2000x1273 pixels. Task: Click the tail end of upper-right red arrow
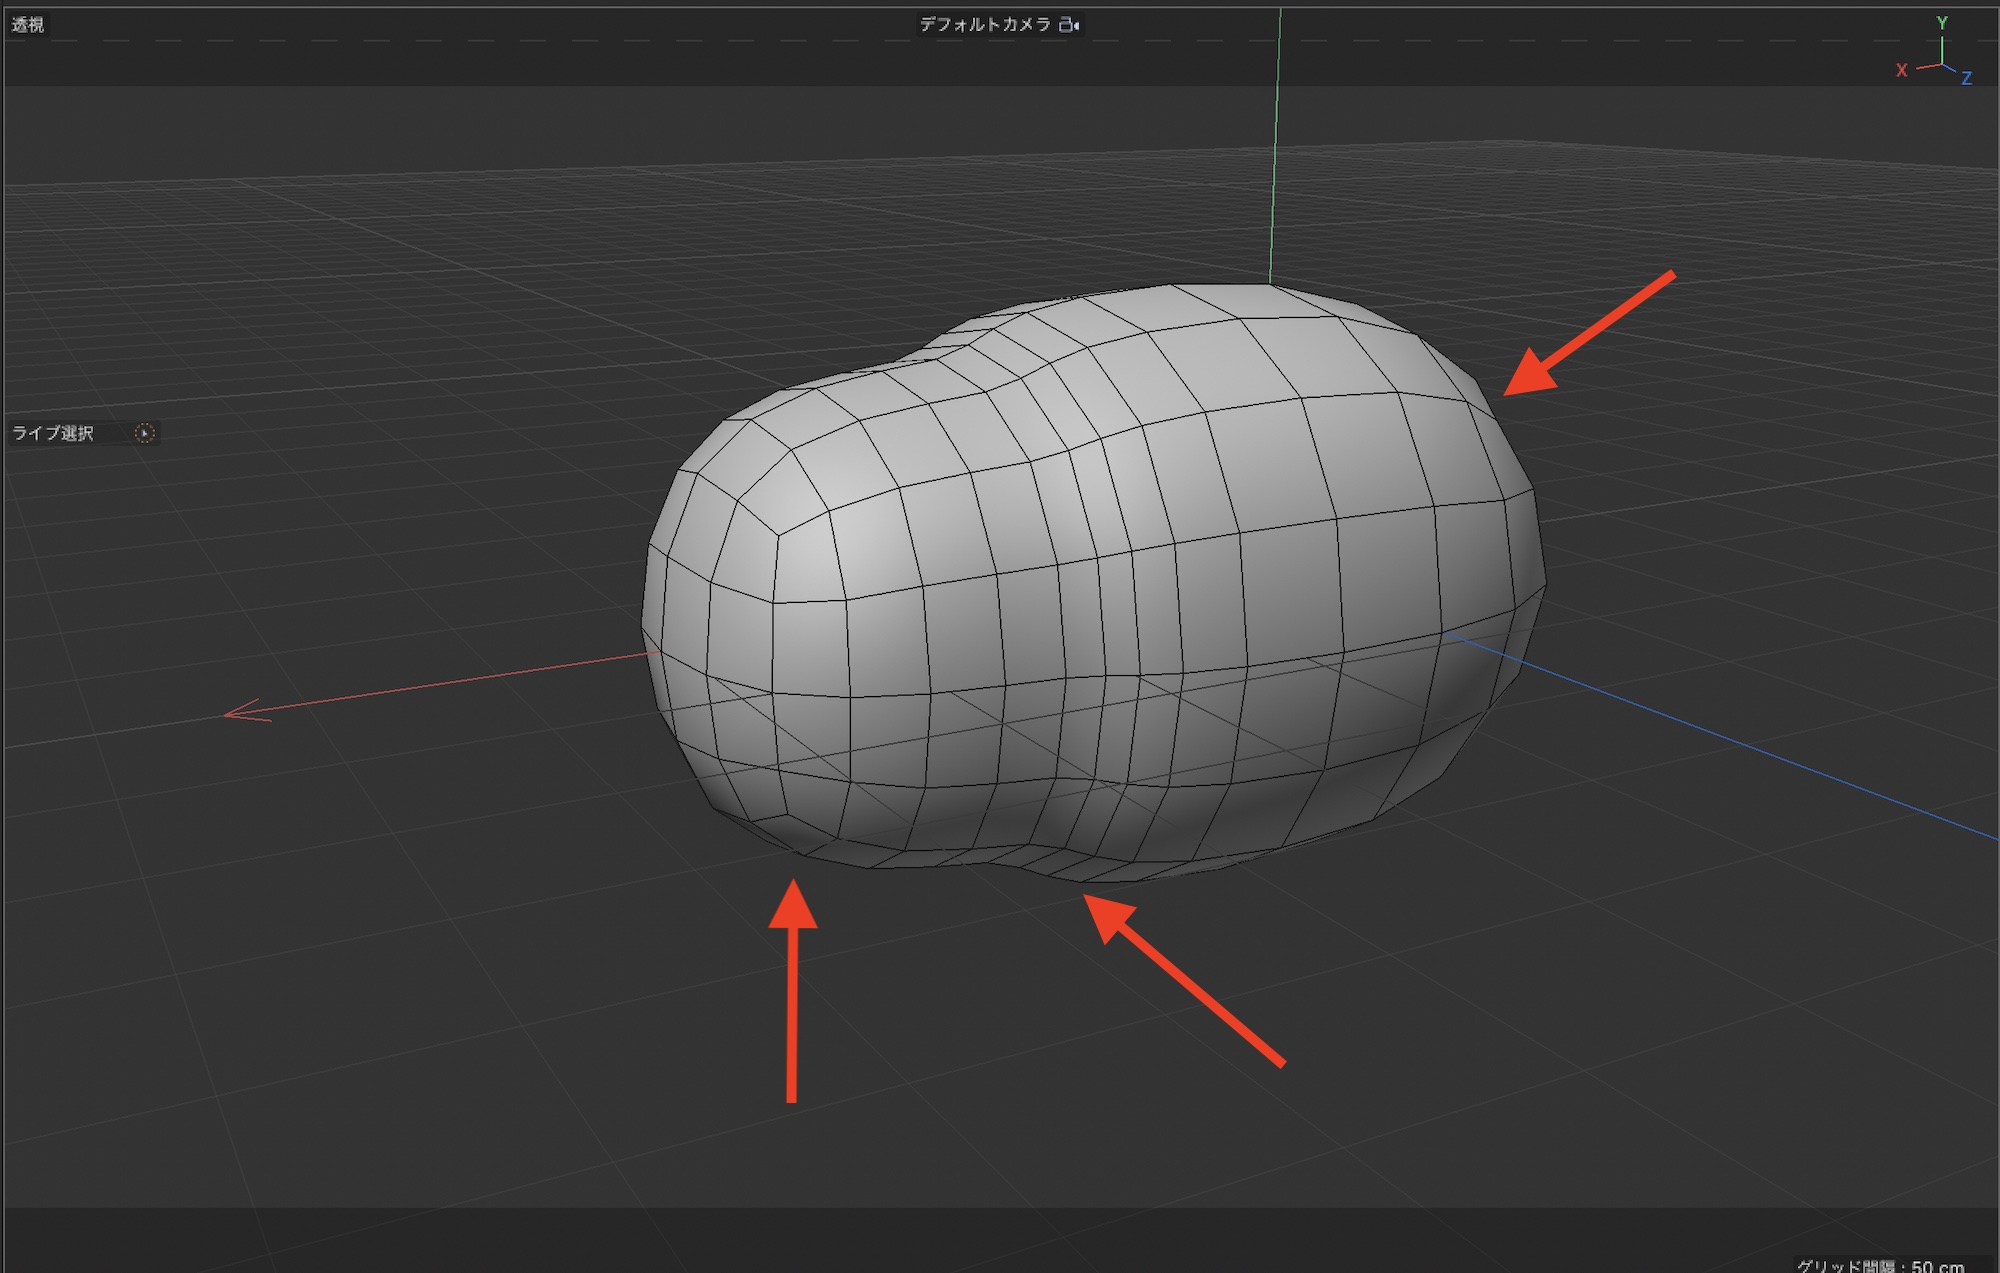pos(1670,276)
